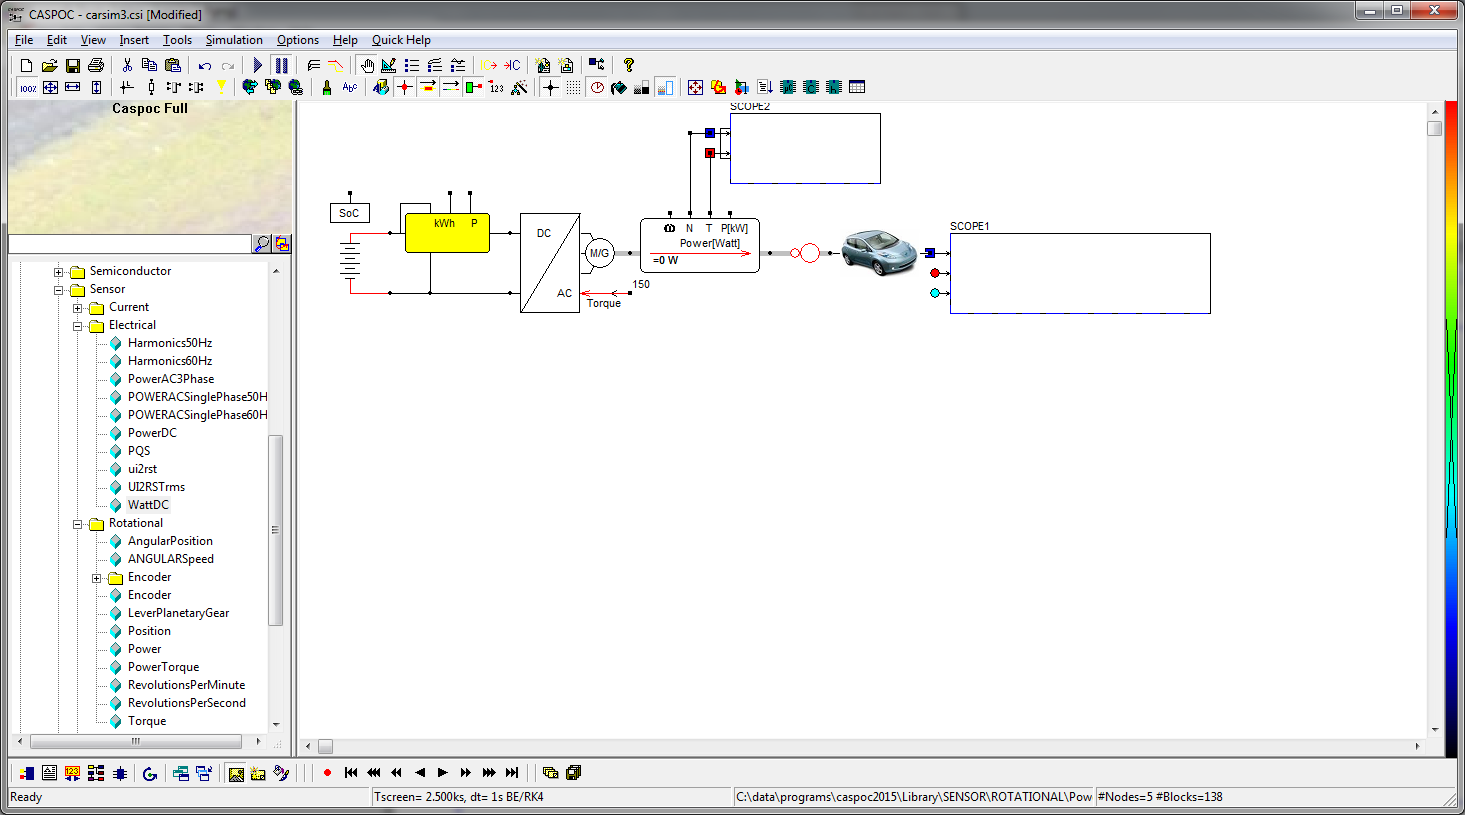
Task: Toggle the blue bar chart view button
Action: click(x=665, y=88)
